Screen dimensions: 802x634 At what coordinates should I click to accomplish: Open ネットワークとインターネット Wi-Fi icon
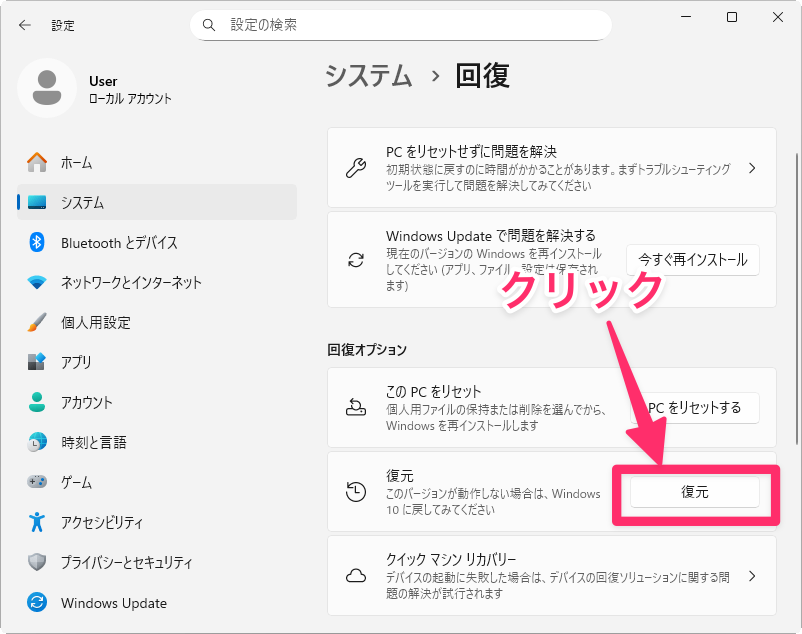37,282
